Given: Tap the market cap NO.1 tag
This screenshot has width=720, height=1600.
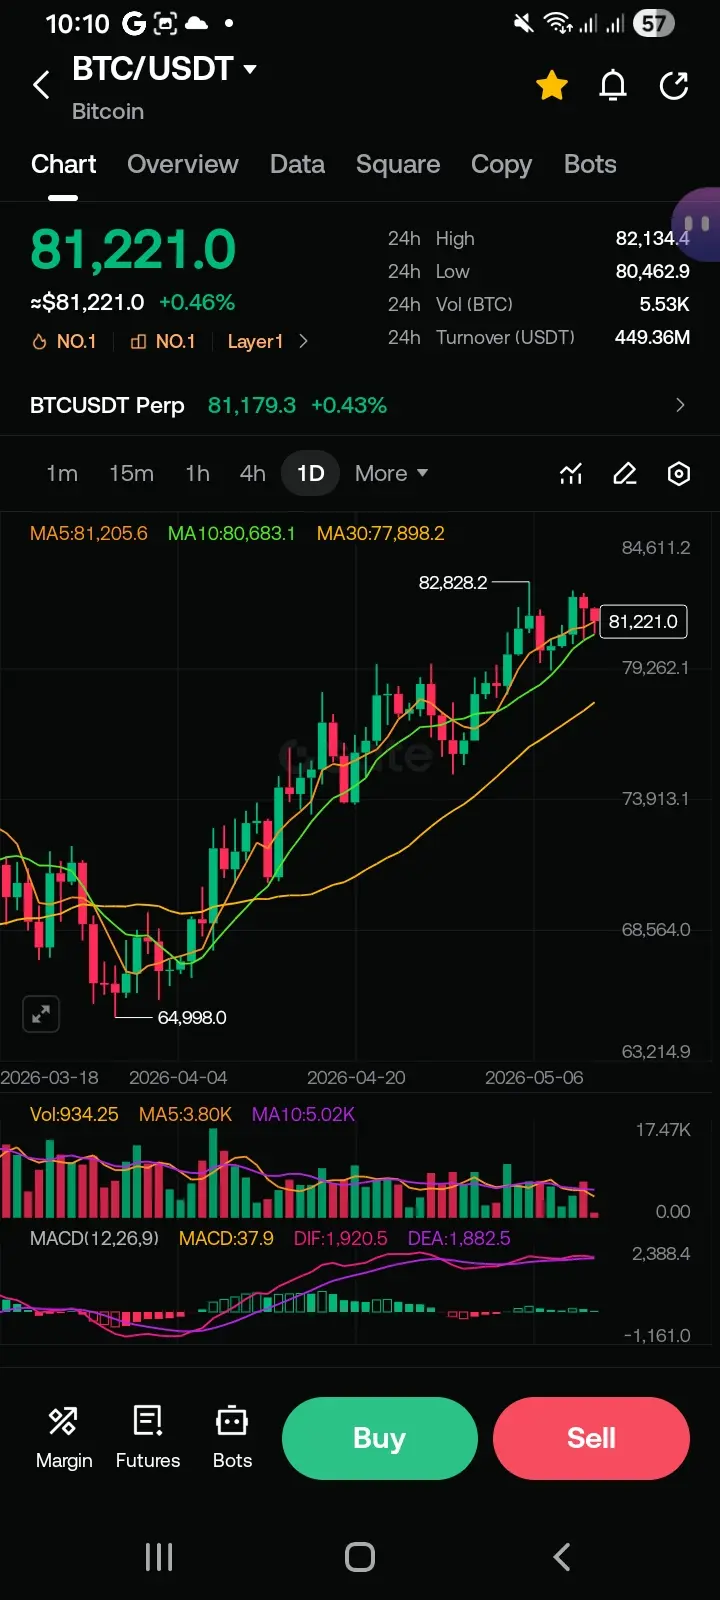Looking at the screenshot, I should 163,342.
